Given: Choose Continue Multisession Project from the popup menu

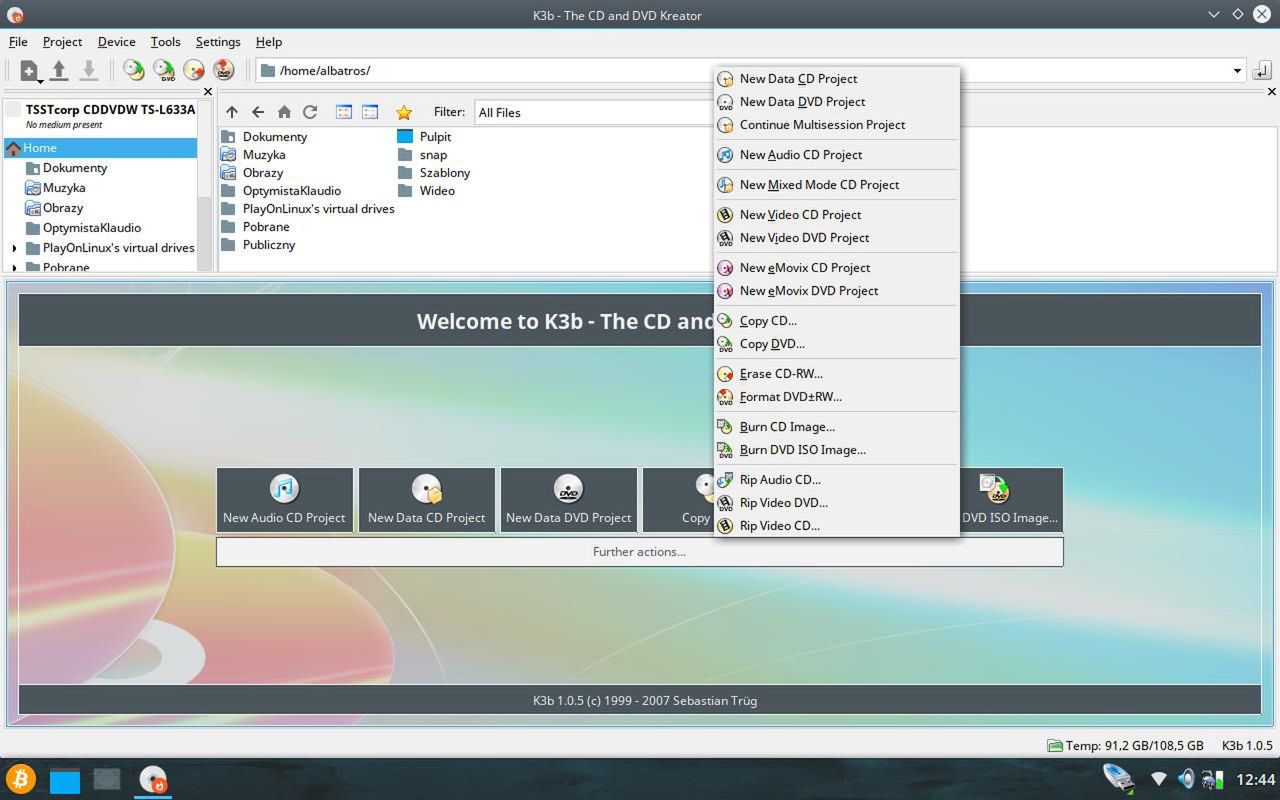Looking at the screenshot, I should [x=837, y=125].
